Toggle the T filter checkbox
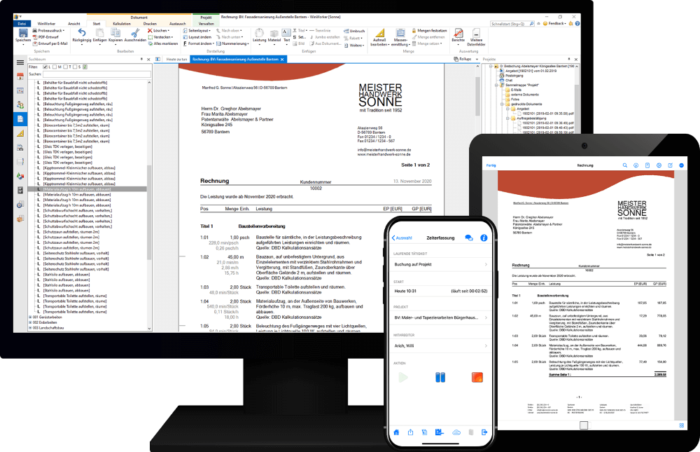This screenshot has width=700, height=452. pos(65,67)
